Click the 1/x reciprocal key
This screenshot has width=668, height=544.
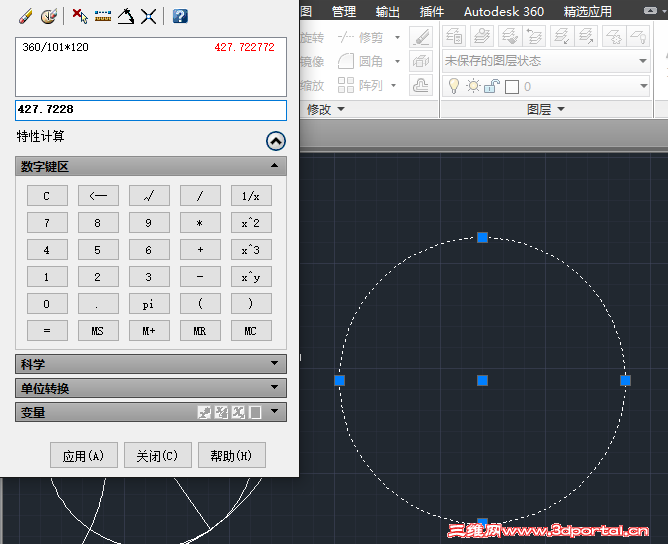[x=251, y=196]
